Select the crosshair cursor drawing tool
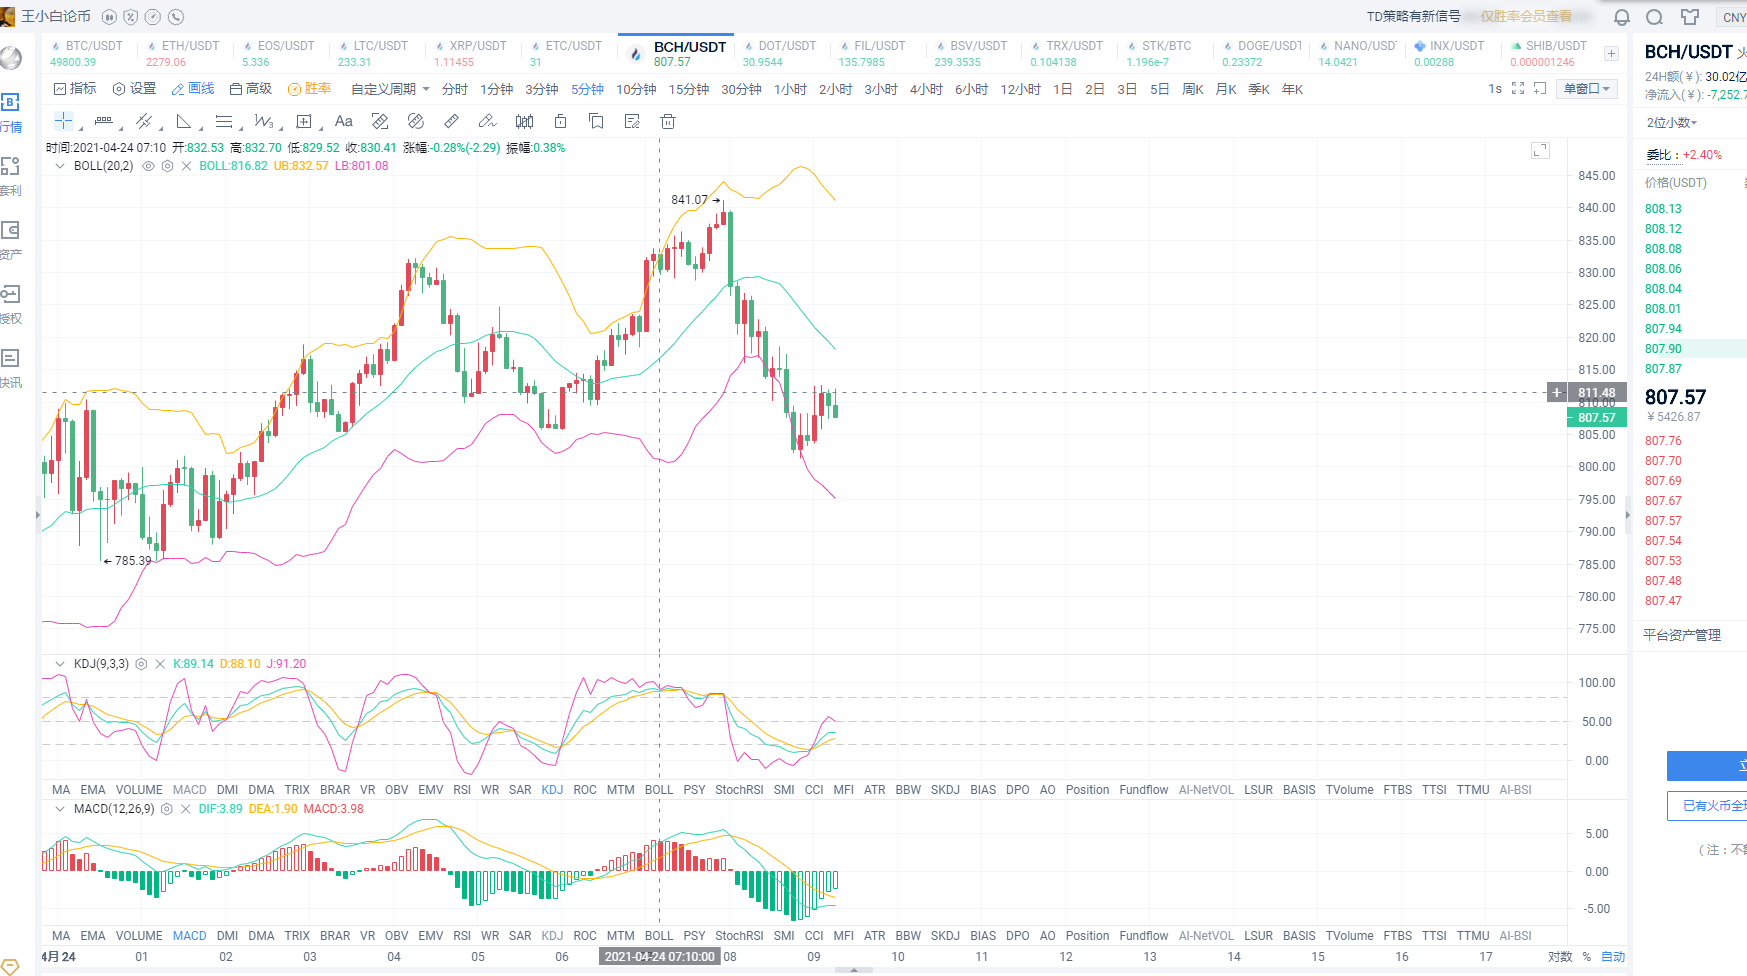1747x976 pixels. [x=63, y=121]
